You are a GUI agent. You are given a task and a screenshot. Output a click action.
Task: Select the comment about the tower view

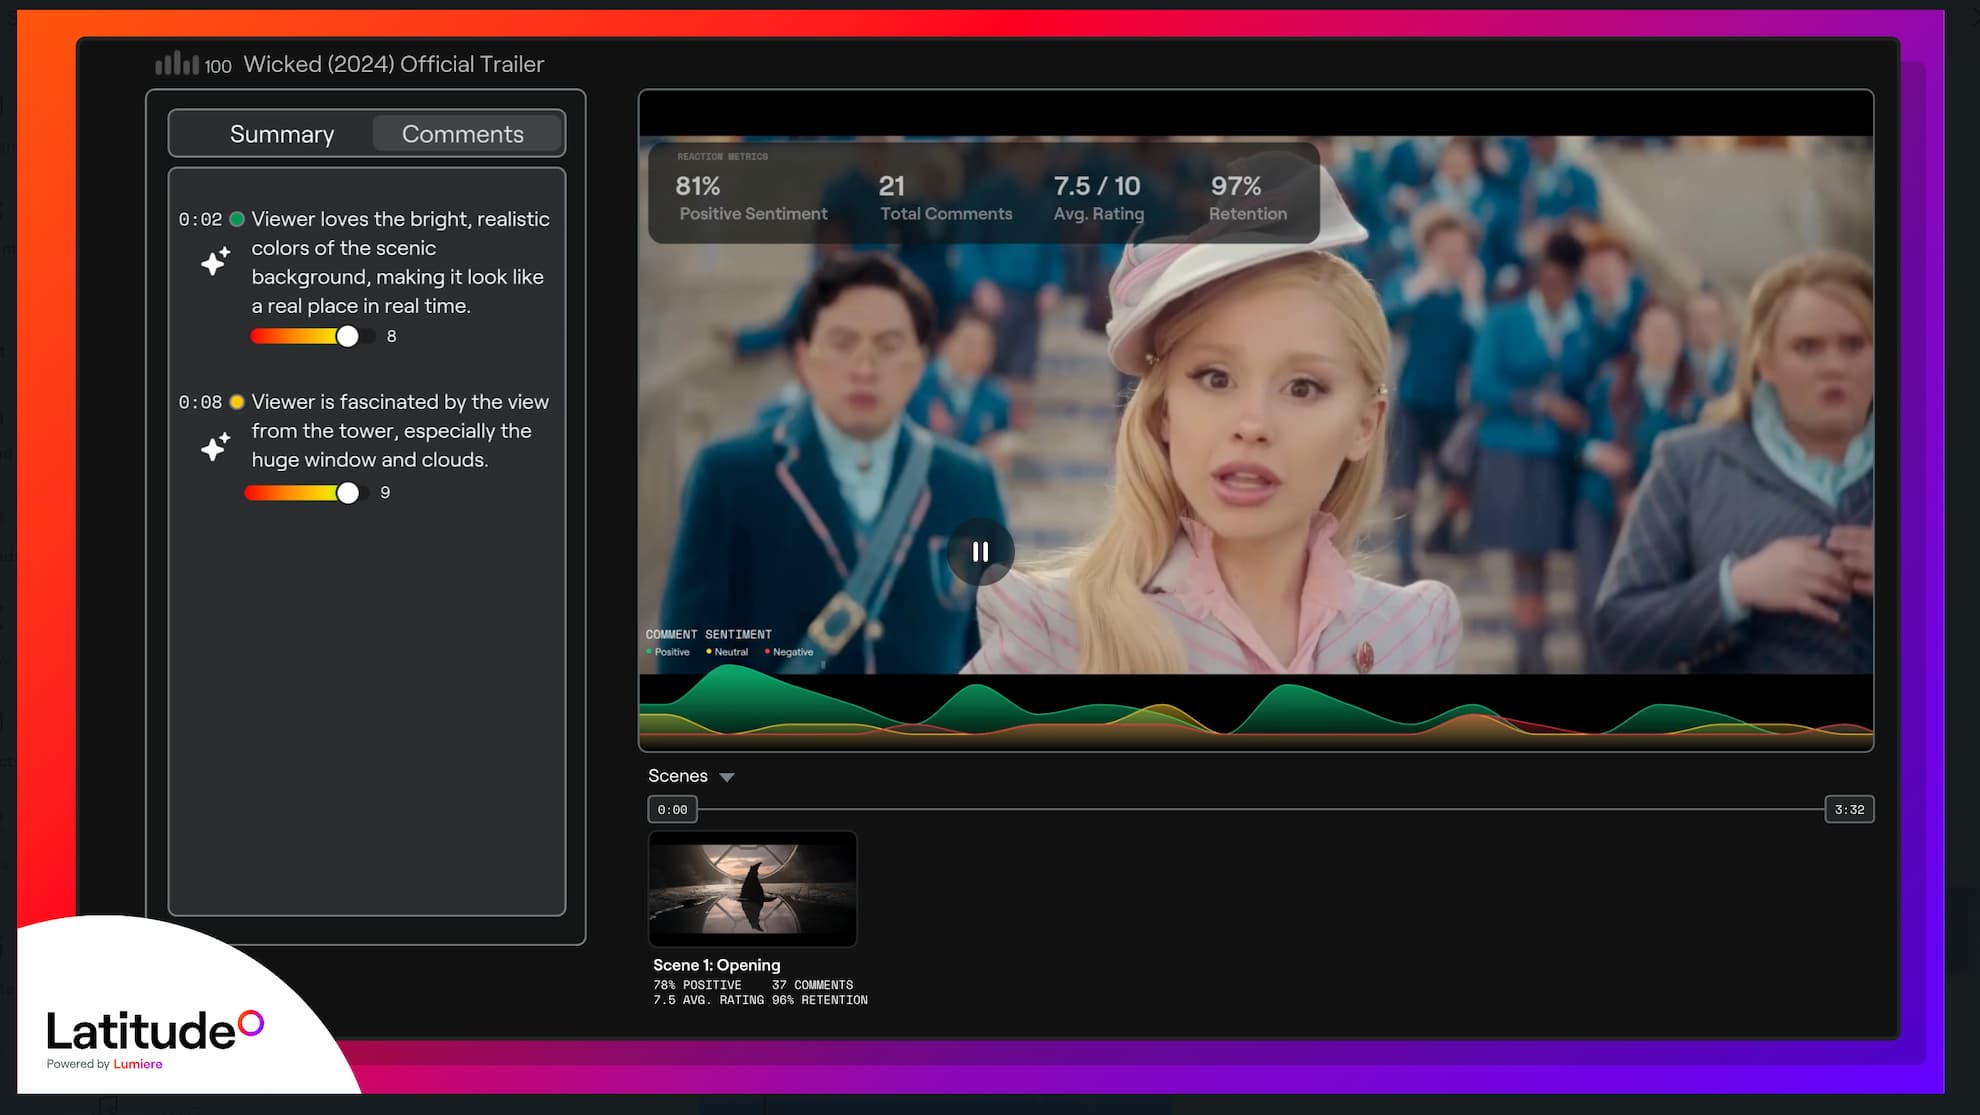coord(400,431)
